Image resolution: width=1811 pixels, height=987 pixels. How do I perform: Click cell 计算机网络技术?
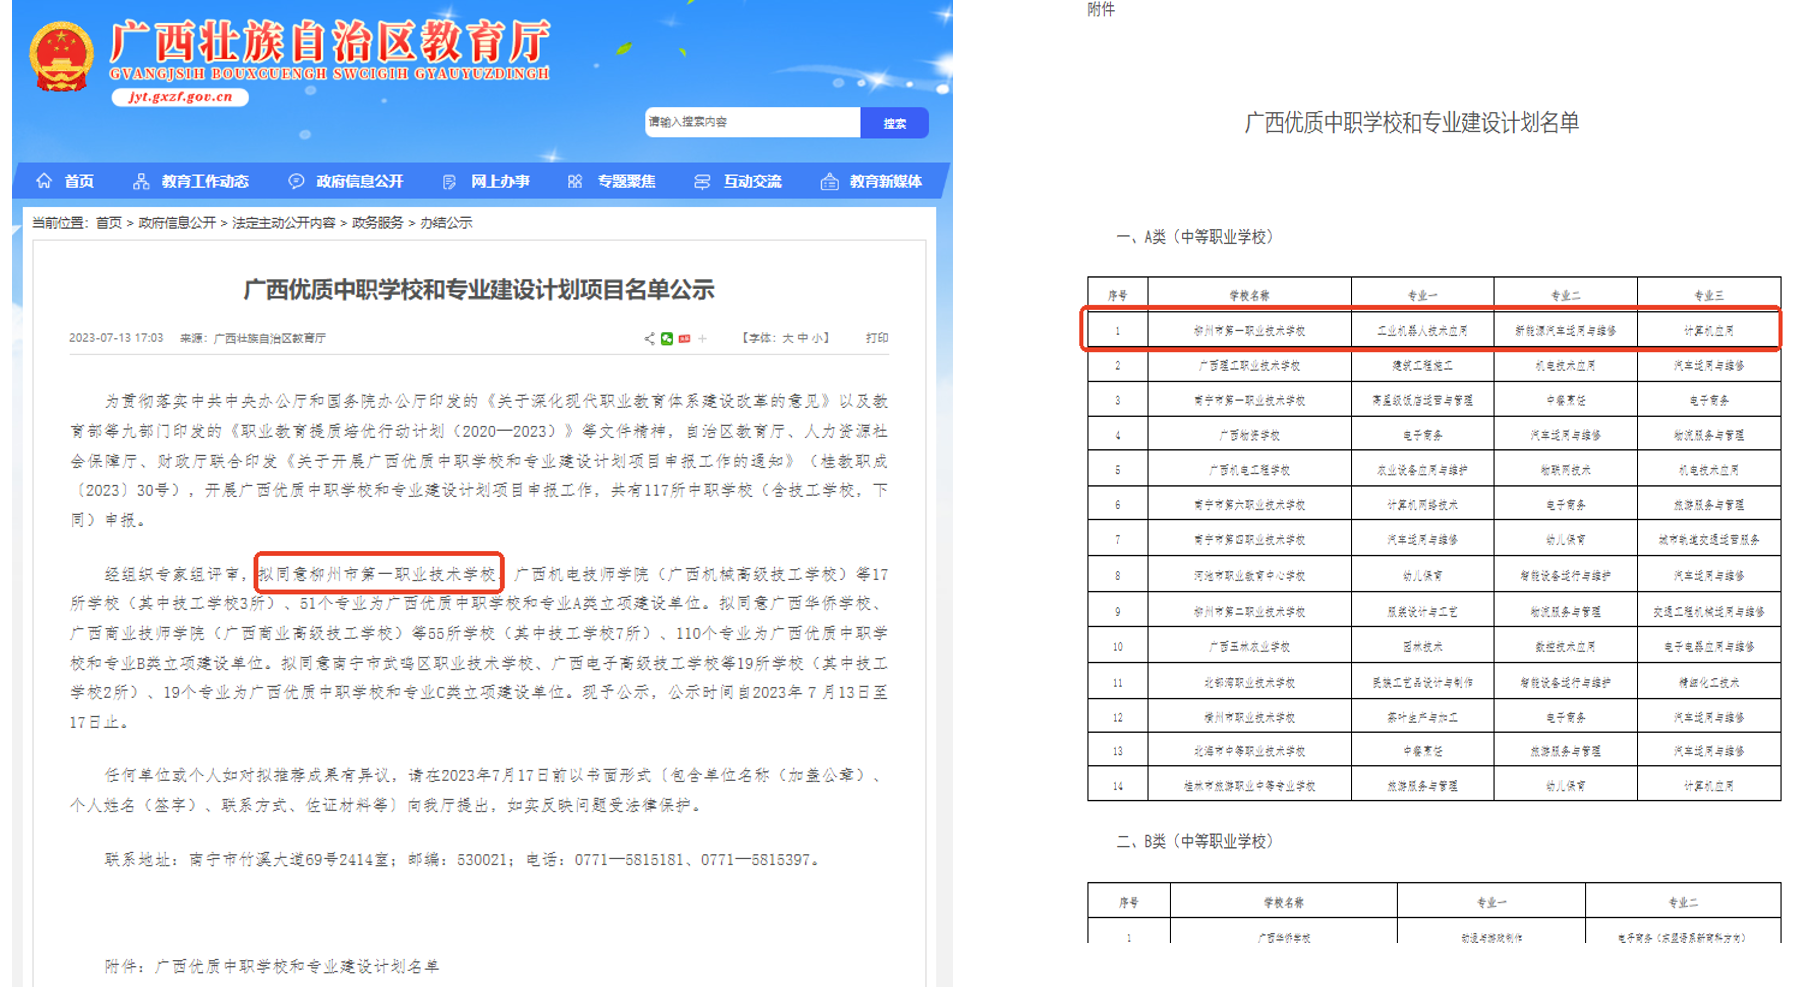(x=1422, y=505)
